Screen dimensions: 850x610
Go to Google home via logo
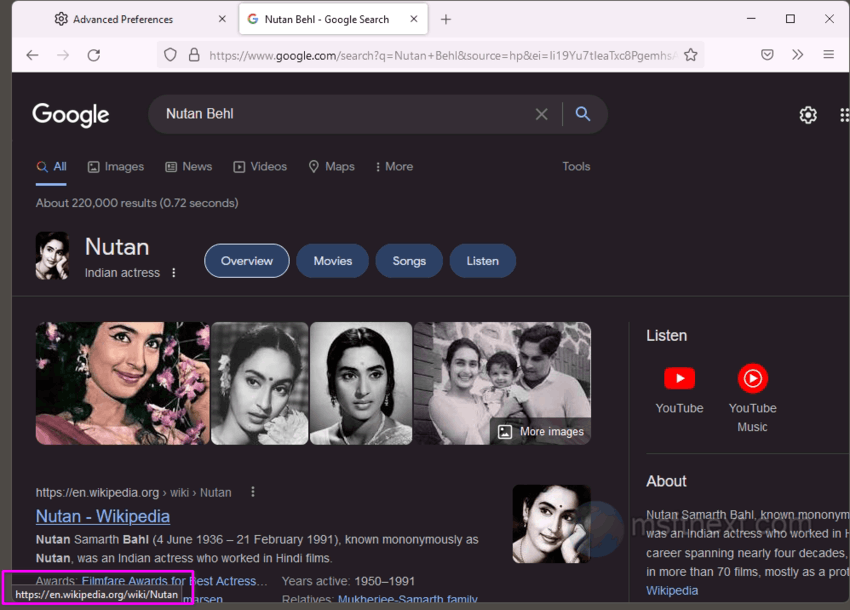[70, 114]
